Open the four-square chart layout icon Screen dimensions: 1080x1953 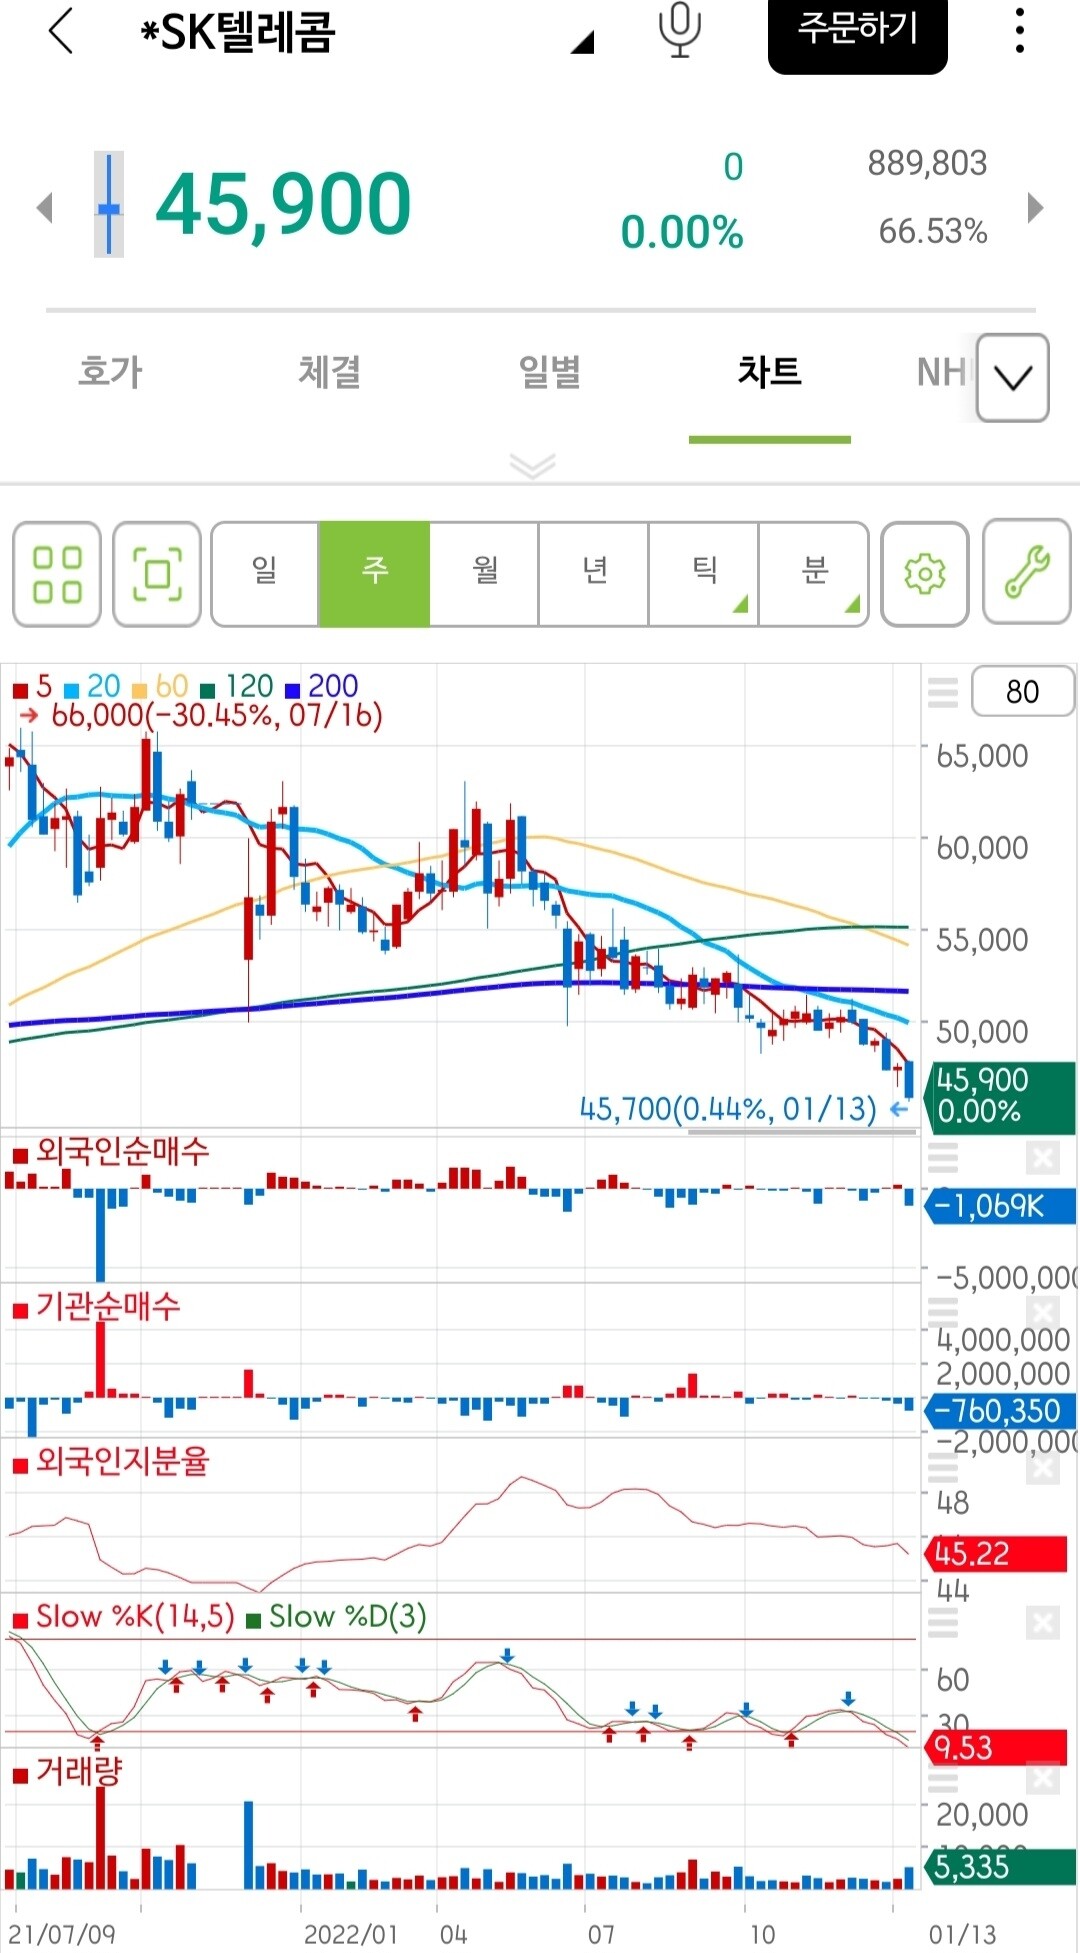[x=57, y=574]
